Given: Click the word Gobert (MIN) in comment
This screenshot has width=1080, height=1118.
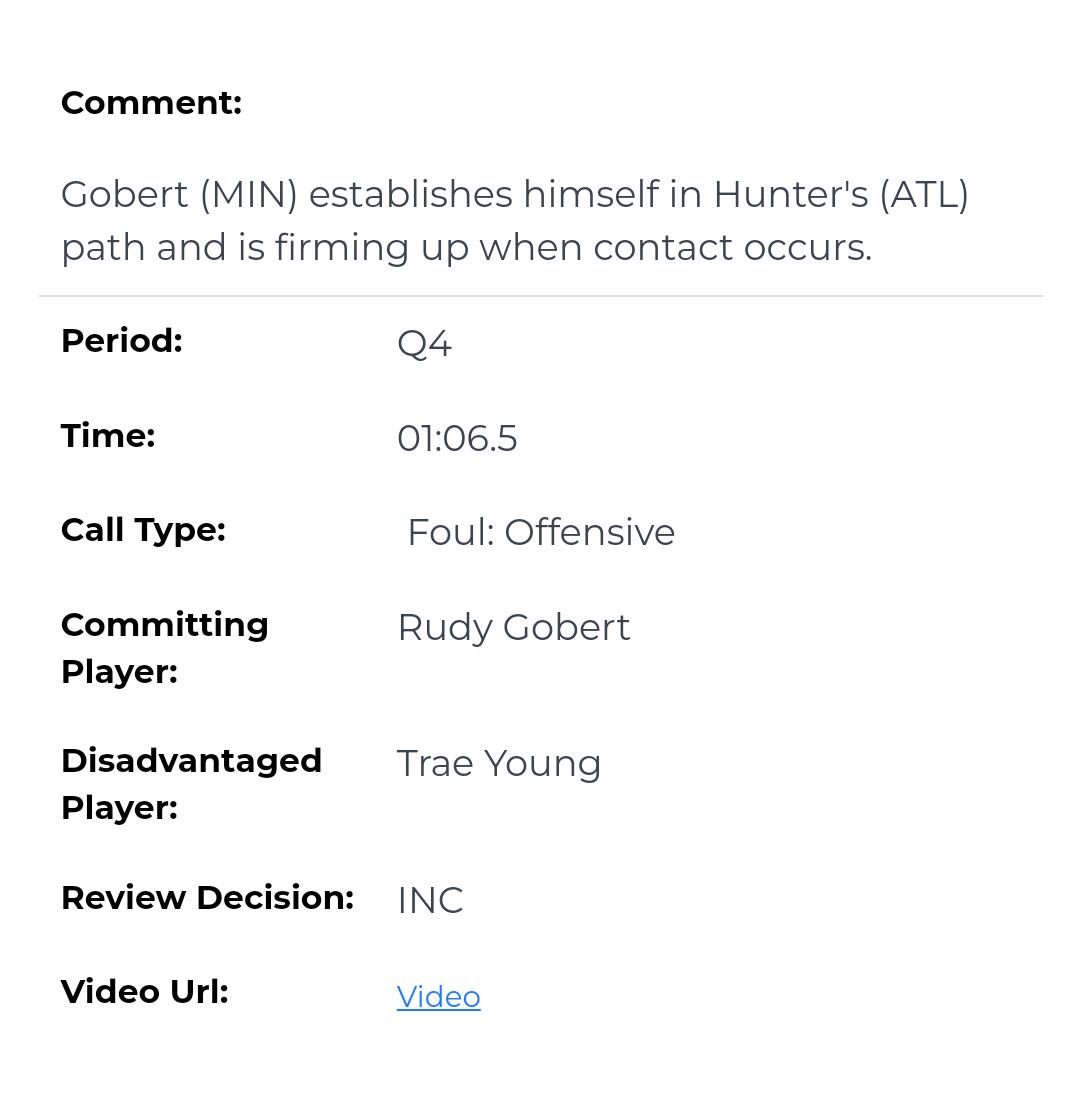Looking at the screenshot, I should click(x=179, y=194).
